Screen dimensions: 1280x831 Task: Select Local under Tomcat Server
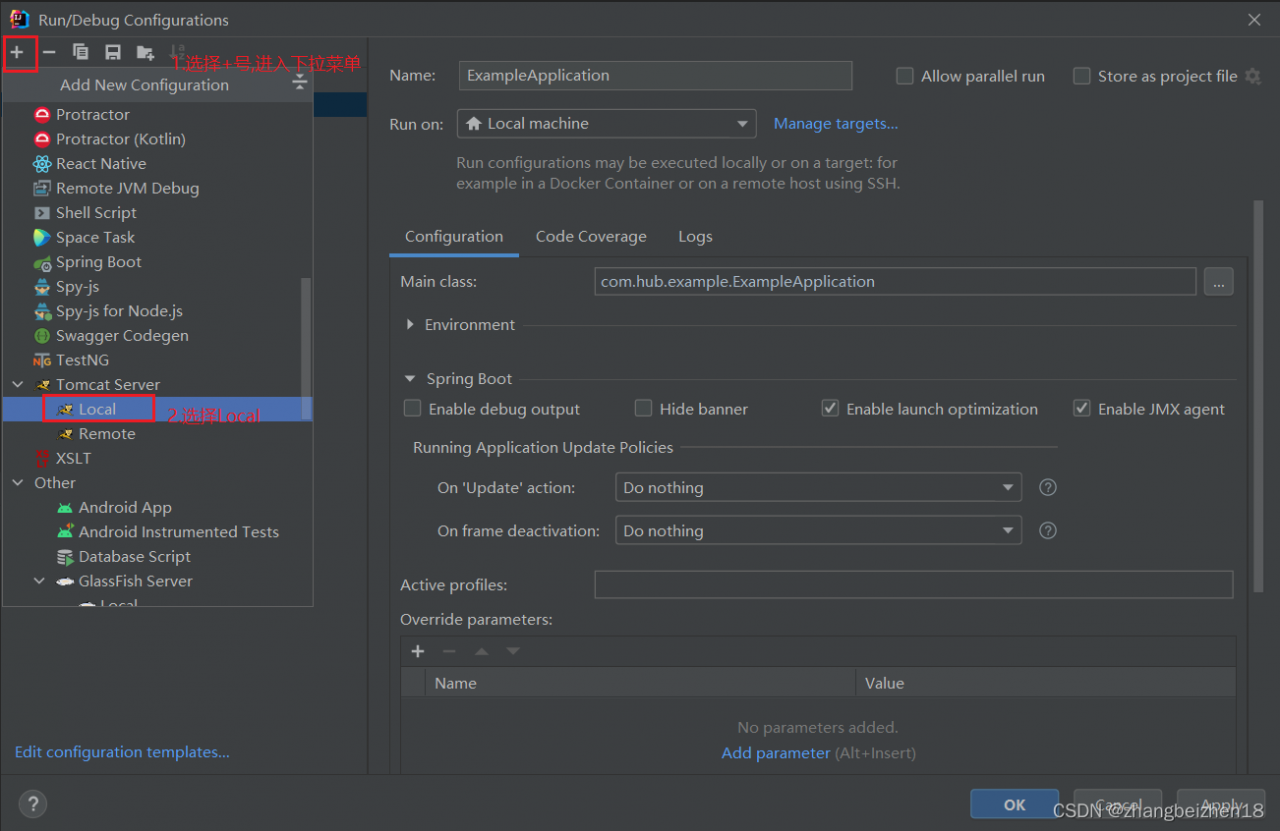tap(157, 409)
